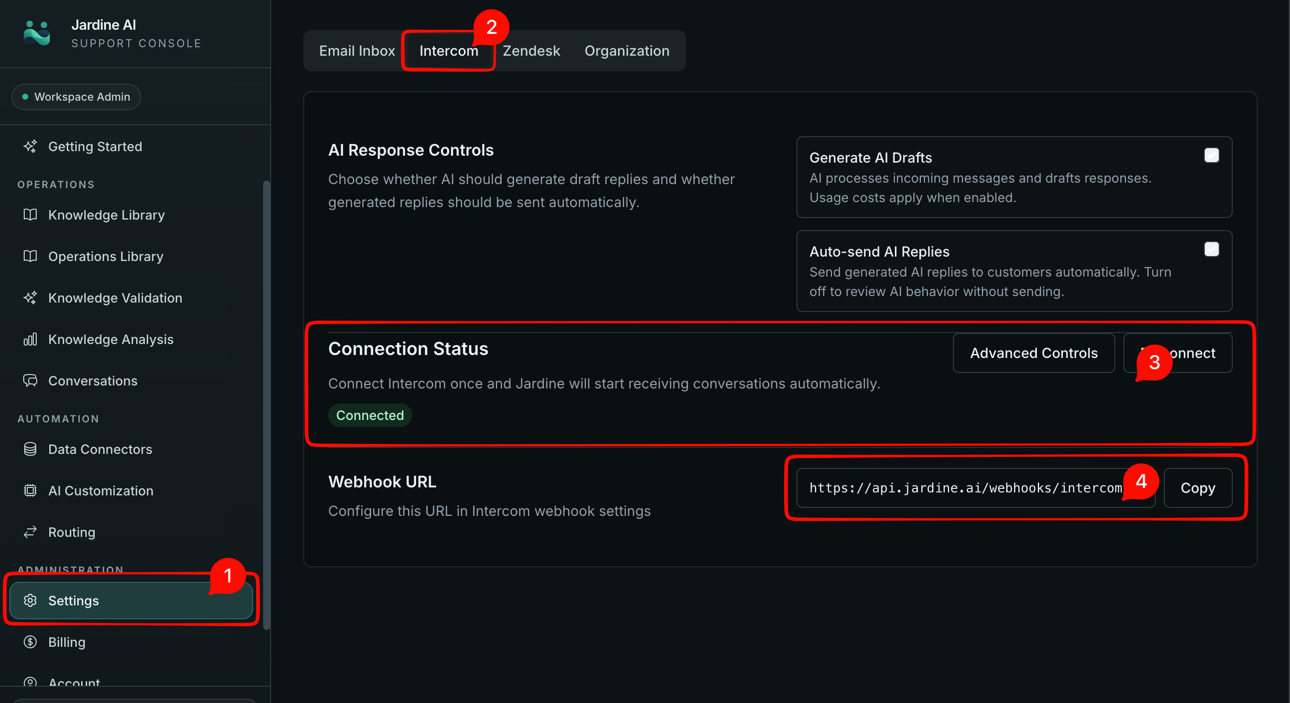Select Settings in sidebar
Image resolution: width=1290 pixels, height=703 pixels.
coord(131,601)
